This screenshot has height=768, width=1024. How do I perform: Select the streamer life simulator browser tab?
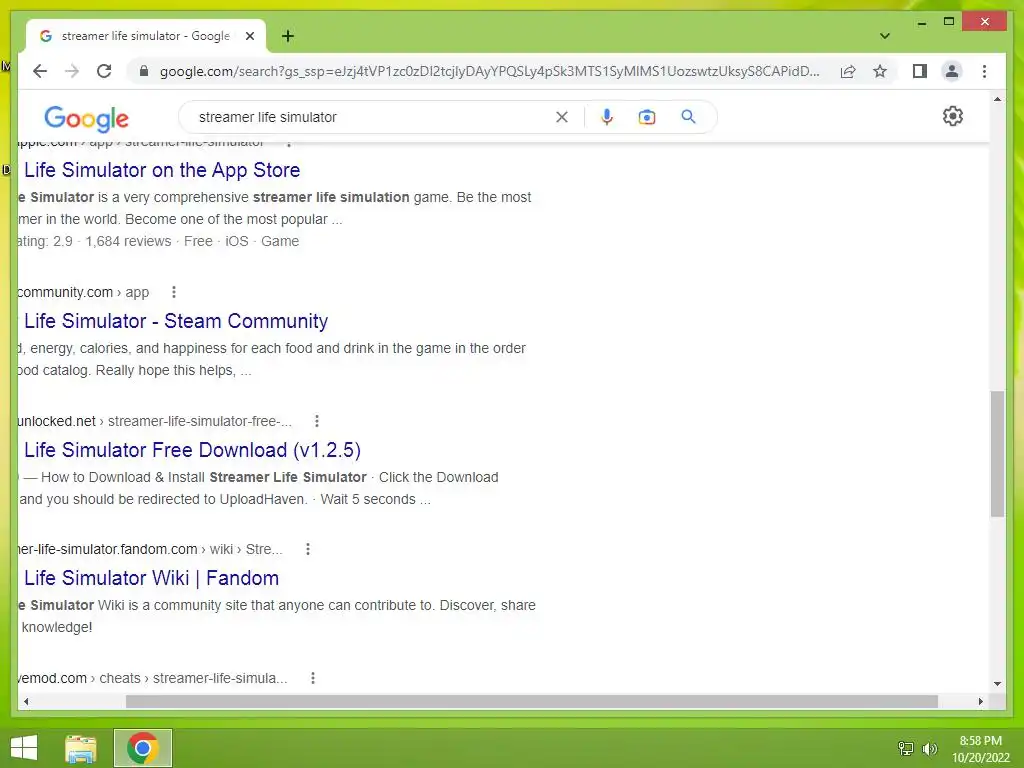(145, 36)
